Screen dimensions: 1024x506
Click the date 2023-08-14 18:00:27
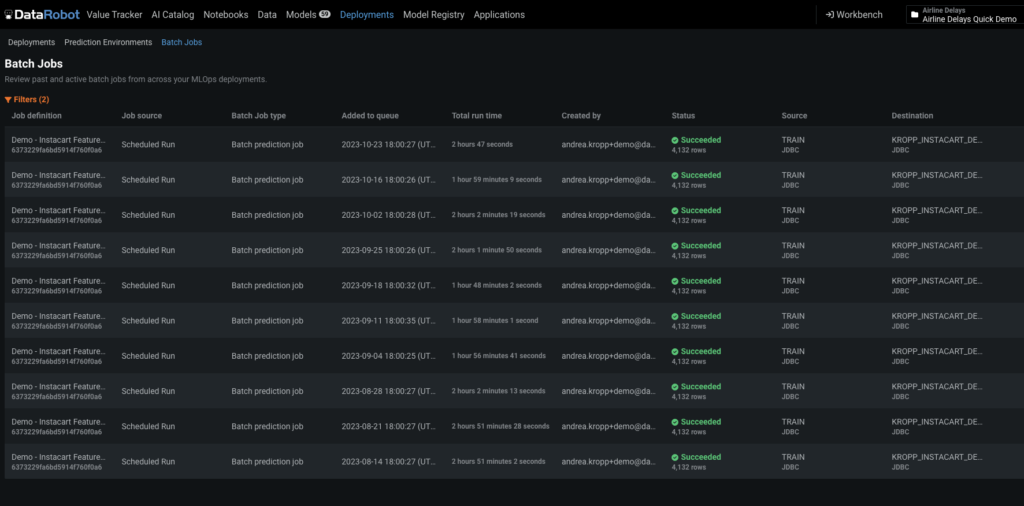(389, 462)
